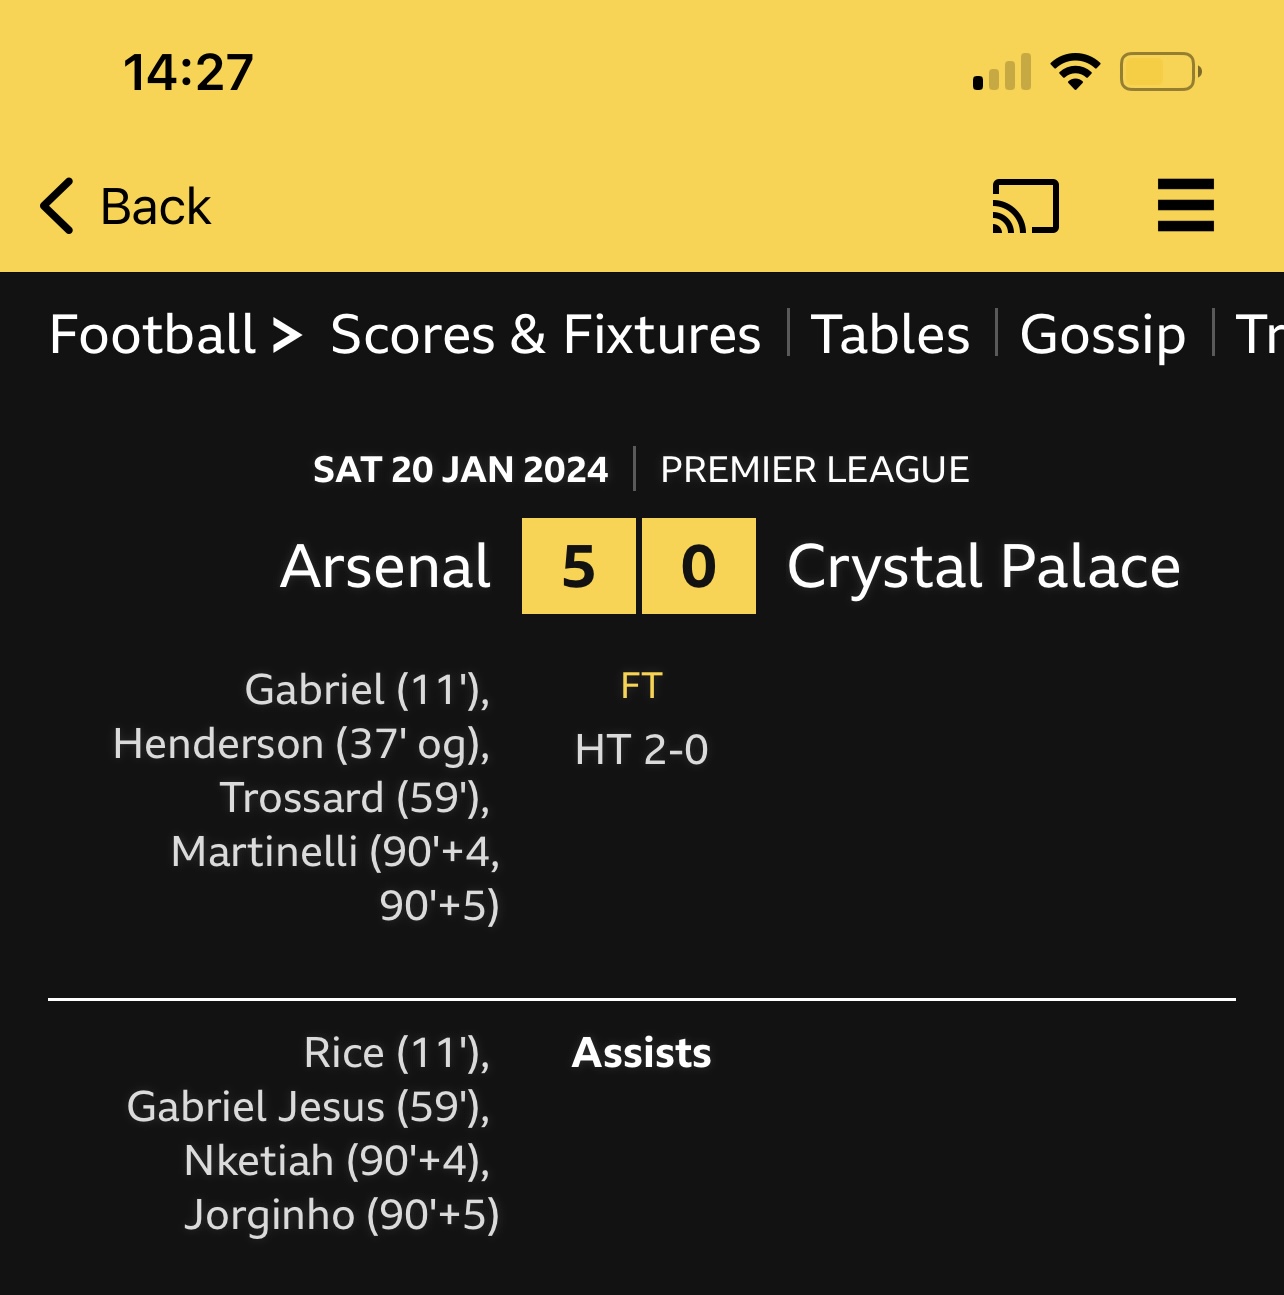
Task: Tap the Back chevron arrow
Action: pos(57,206)
